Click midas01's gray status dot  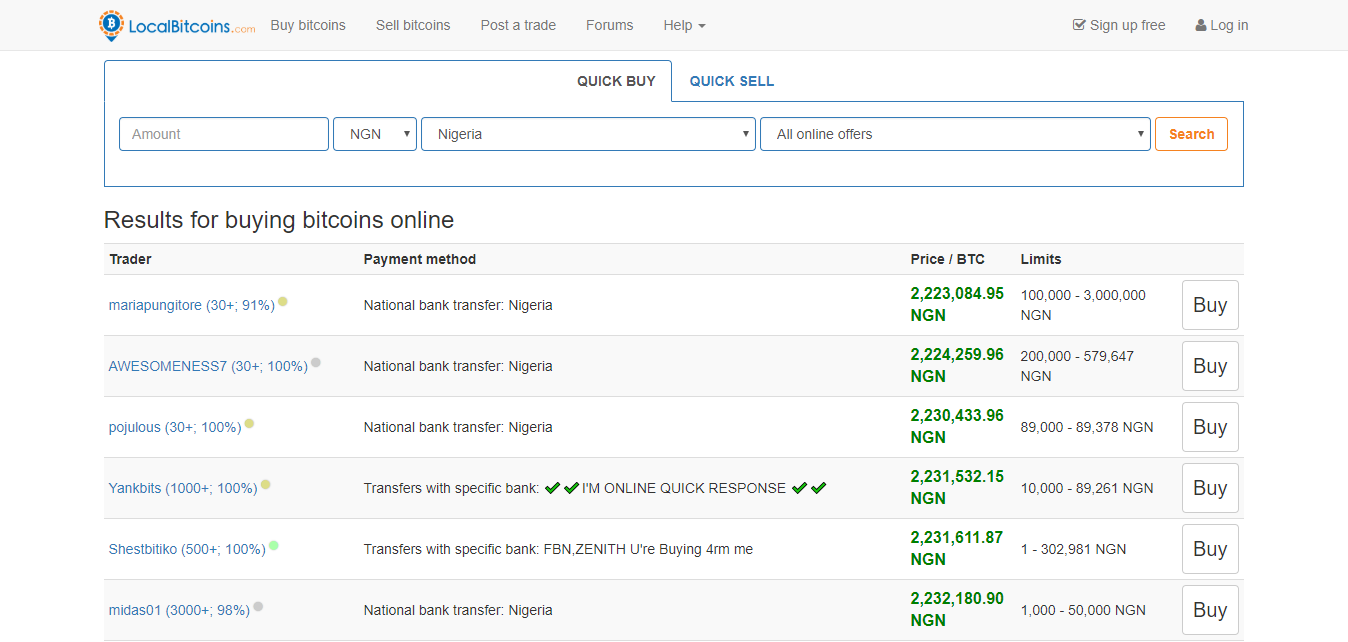pyautogui.click(x=258, y=606)
